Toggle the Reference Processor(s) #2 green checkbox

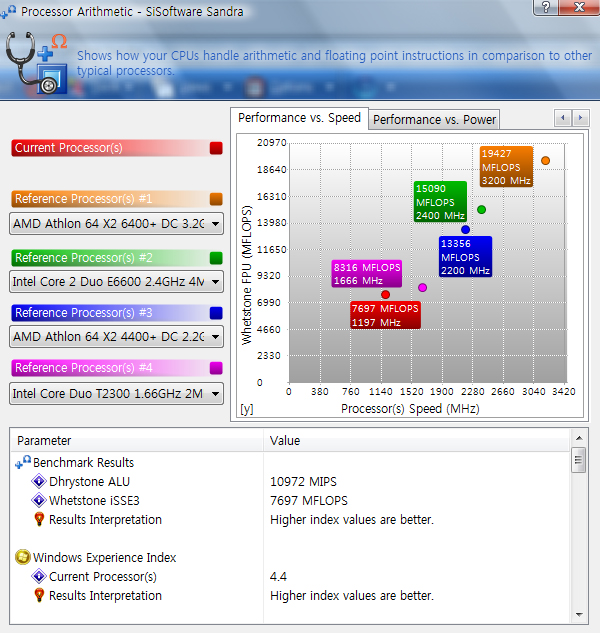[x=216, y=258]
